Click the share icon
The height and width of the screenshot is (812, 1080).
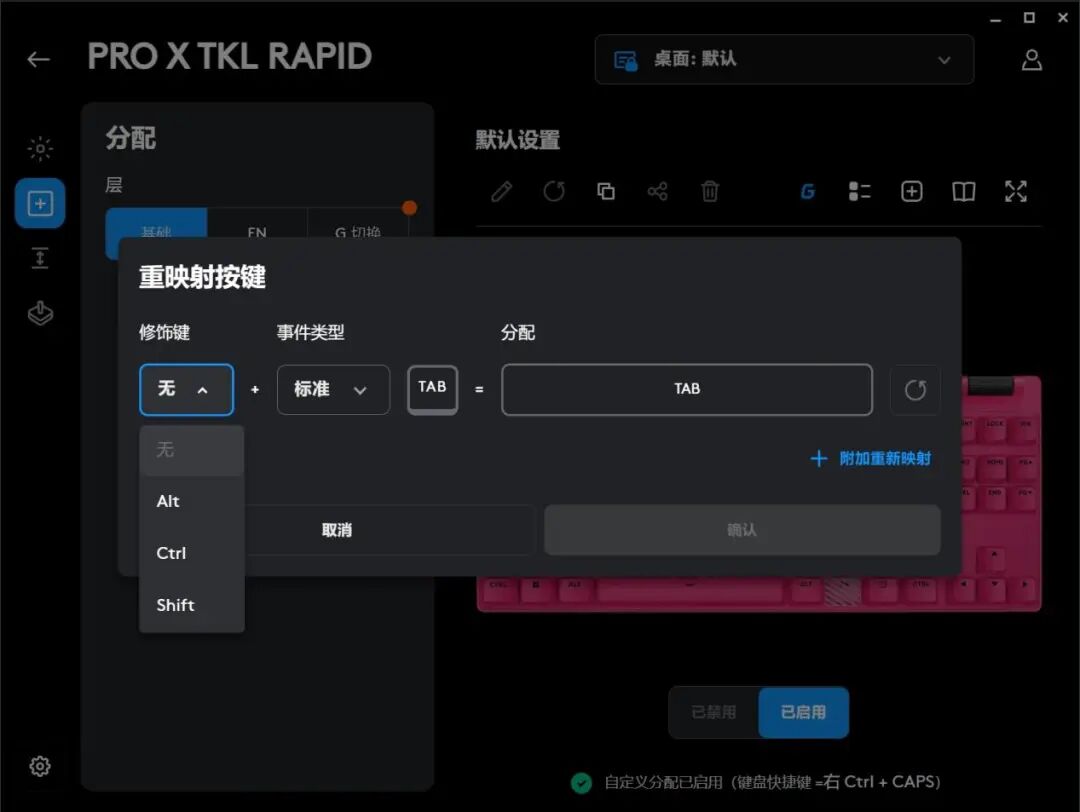657,191
